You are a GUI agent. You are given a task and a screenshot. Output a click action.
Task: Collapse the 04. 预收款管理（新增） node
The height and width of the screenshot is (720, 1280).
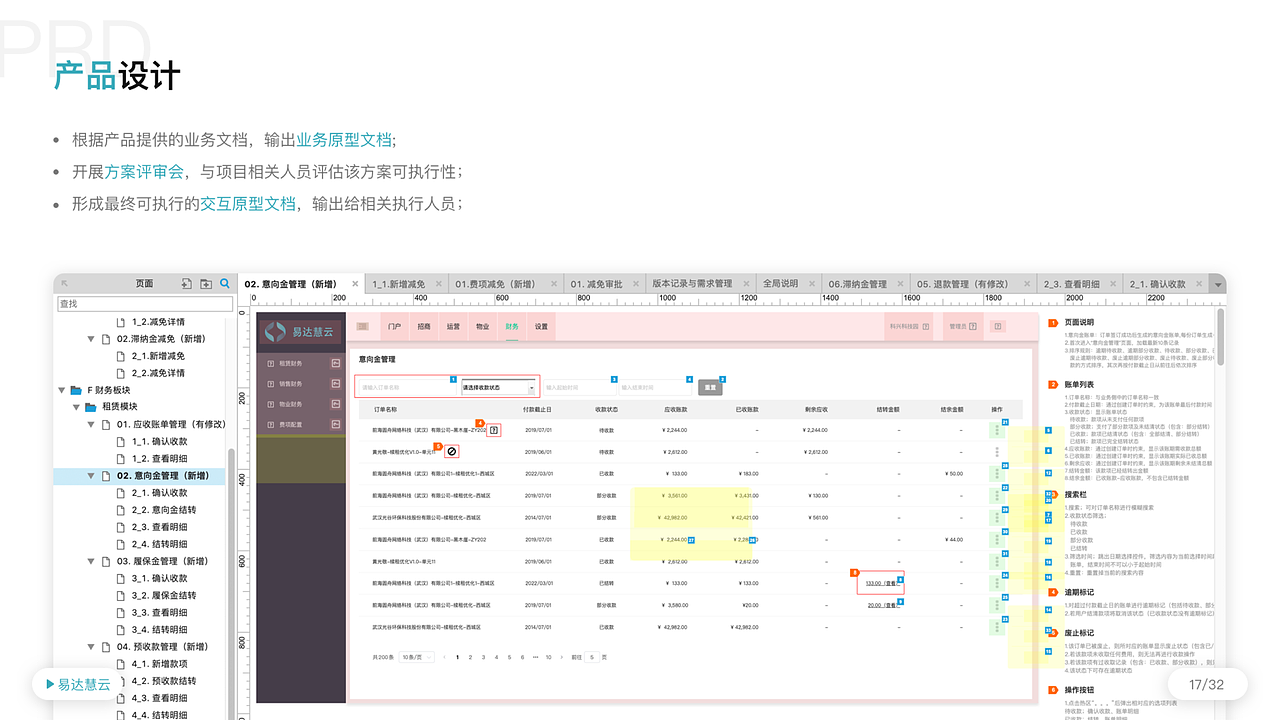click(x=92, y=647)
